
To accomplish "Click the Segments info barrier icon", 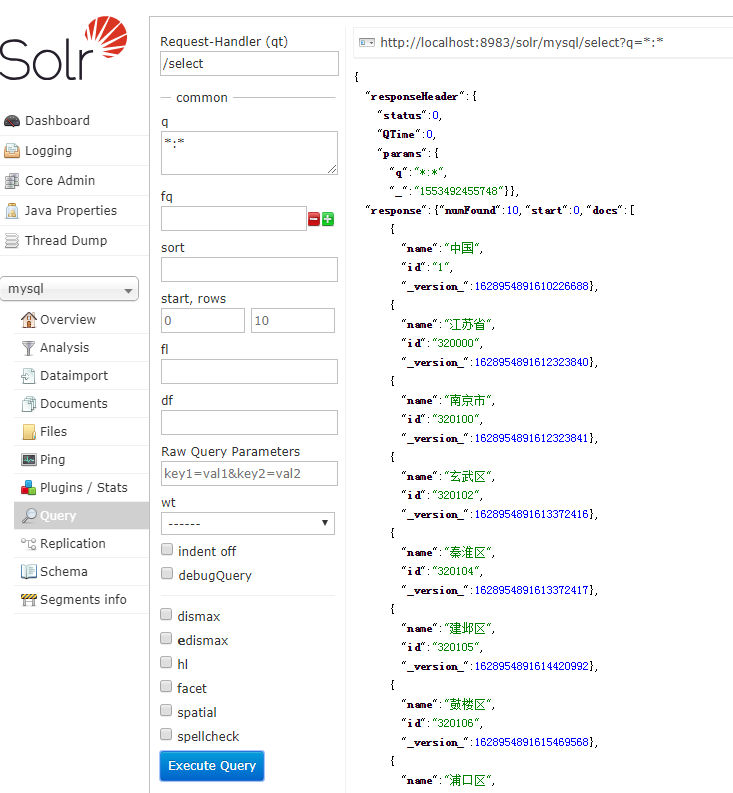I will (x=29, y=600).
